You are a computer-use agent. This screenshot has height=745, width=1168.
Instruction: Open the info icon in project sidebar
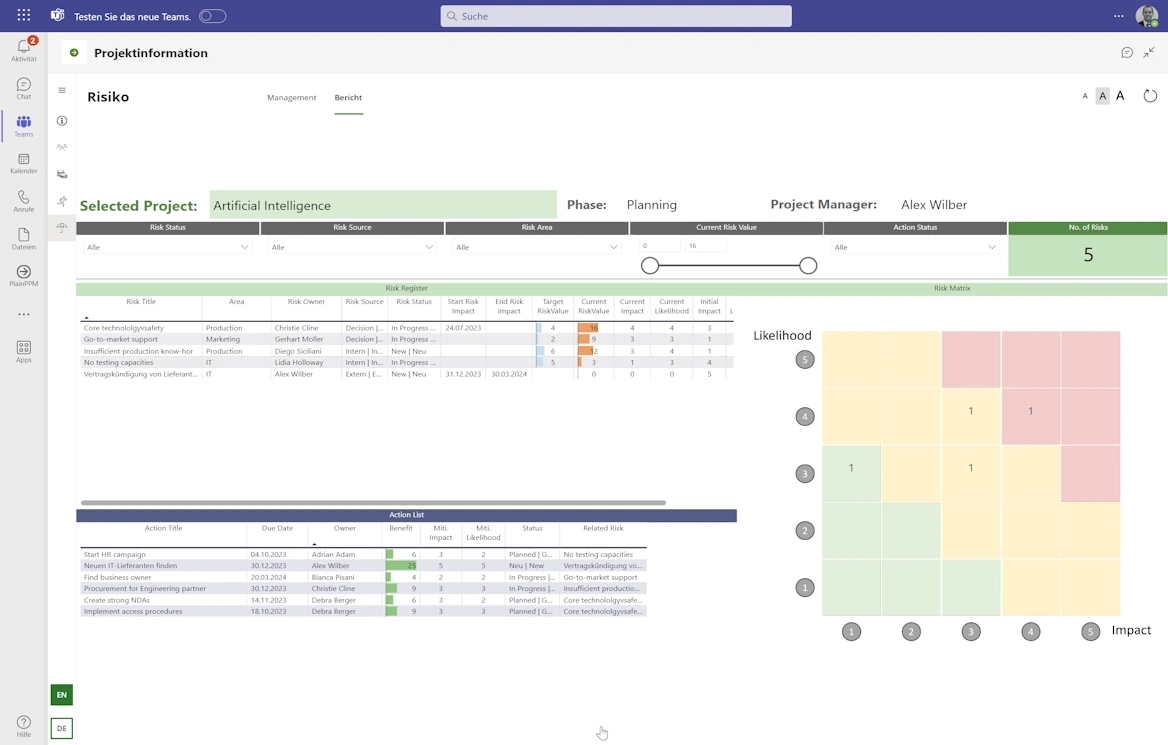tap(62, 121)
